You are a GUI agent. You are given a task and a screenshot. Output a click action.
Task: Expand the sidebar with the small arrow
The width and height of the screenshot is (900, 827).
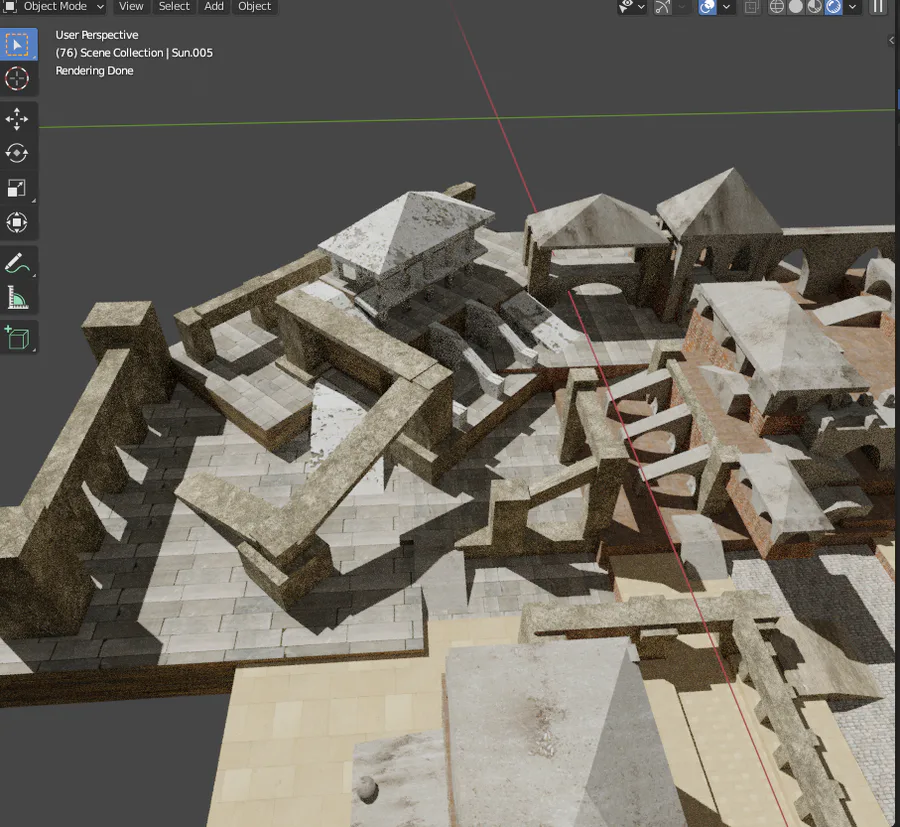(x=891, y=40)
